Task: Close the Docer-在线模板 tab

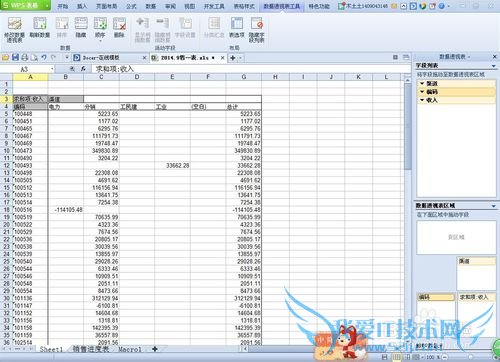Action: click(144, 58)
